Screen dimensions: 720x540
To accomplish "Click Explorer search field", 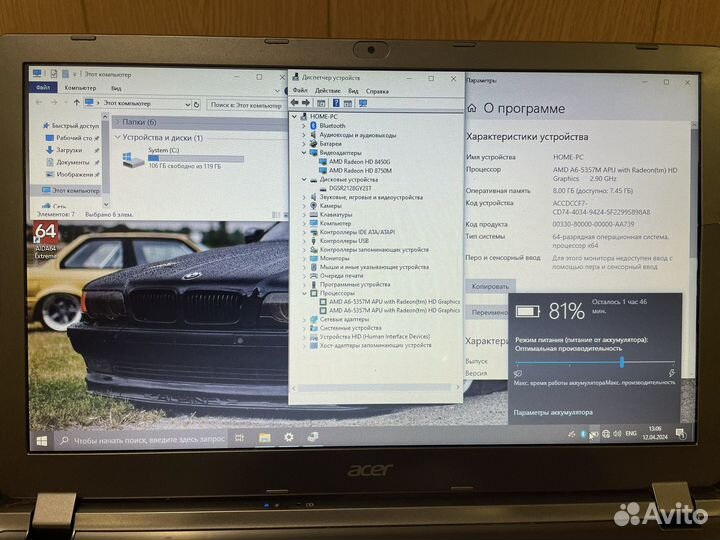I will [245, 105].
